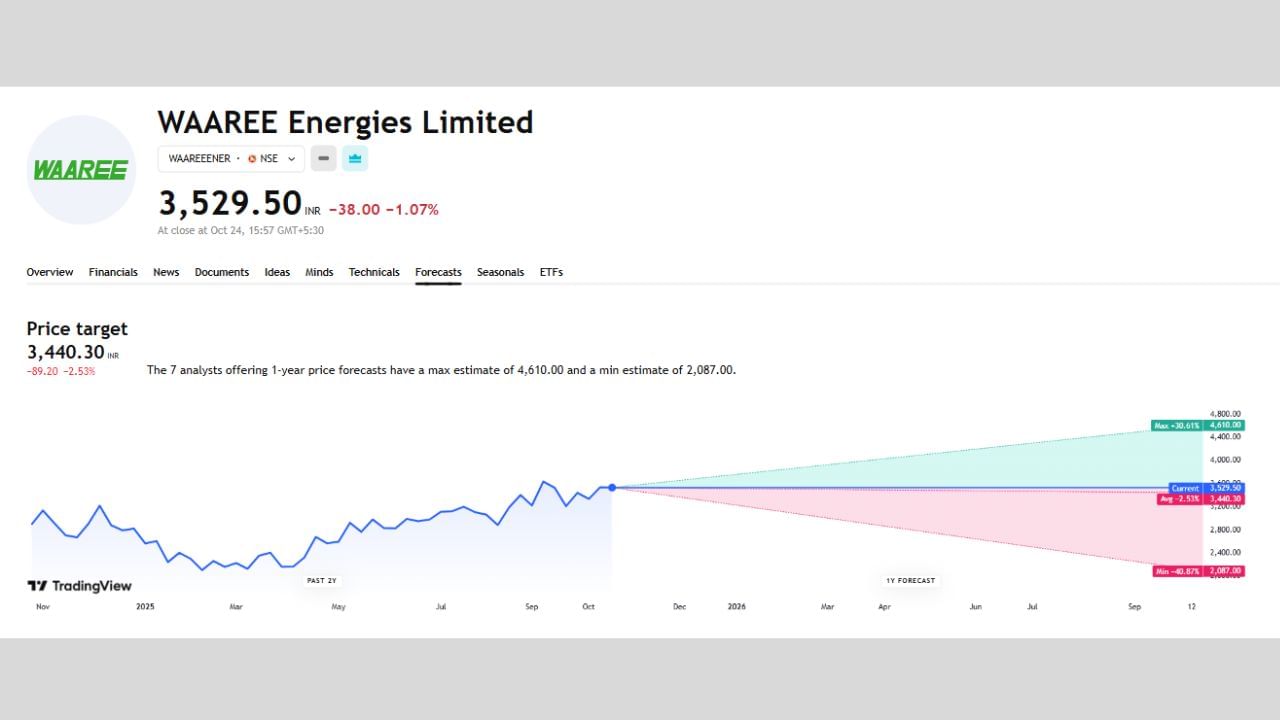Expand the WAAREEENER symbol dropdown
1280x720 pixels.
pyautogui.click(x=291, y=158)
